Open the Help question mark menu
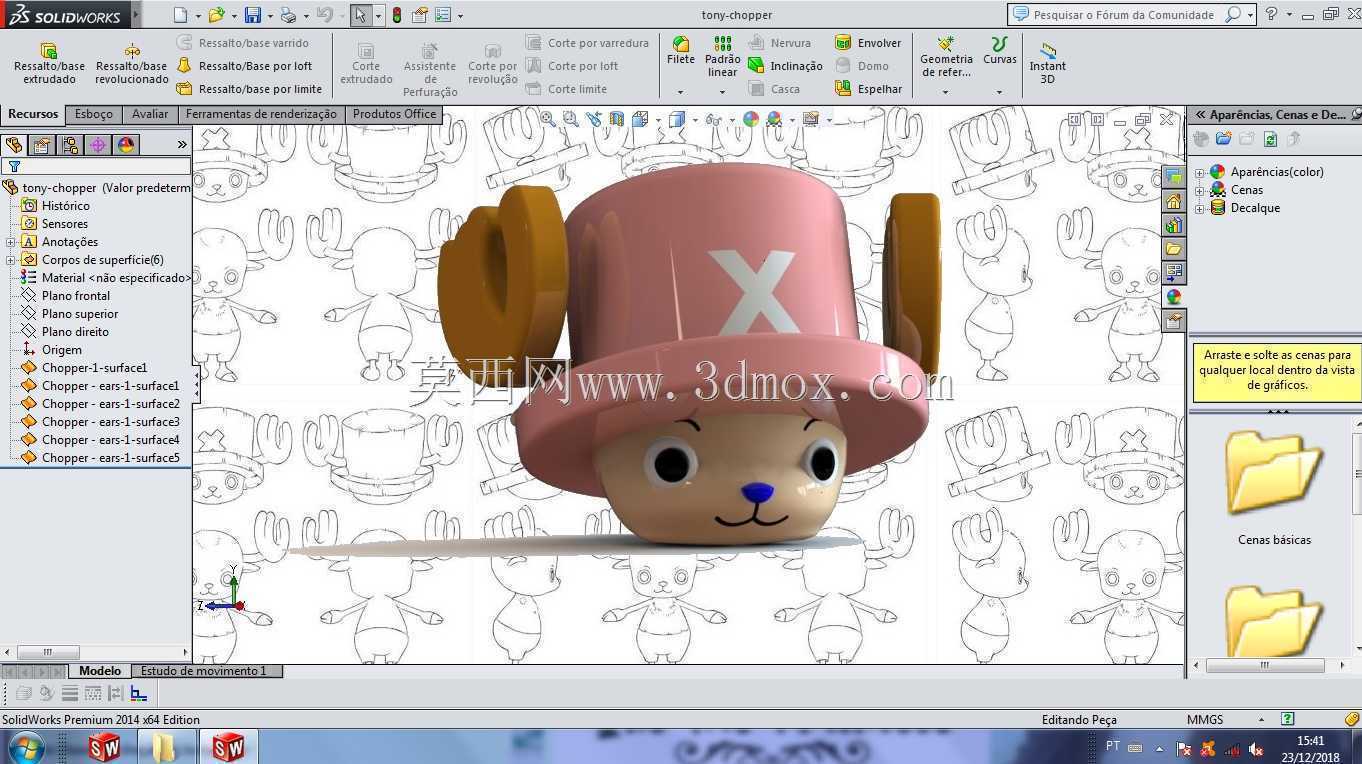This screenshot has height=764, width=1362. (x=1272, y=14)
